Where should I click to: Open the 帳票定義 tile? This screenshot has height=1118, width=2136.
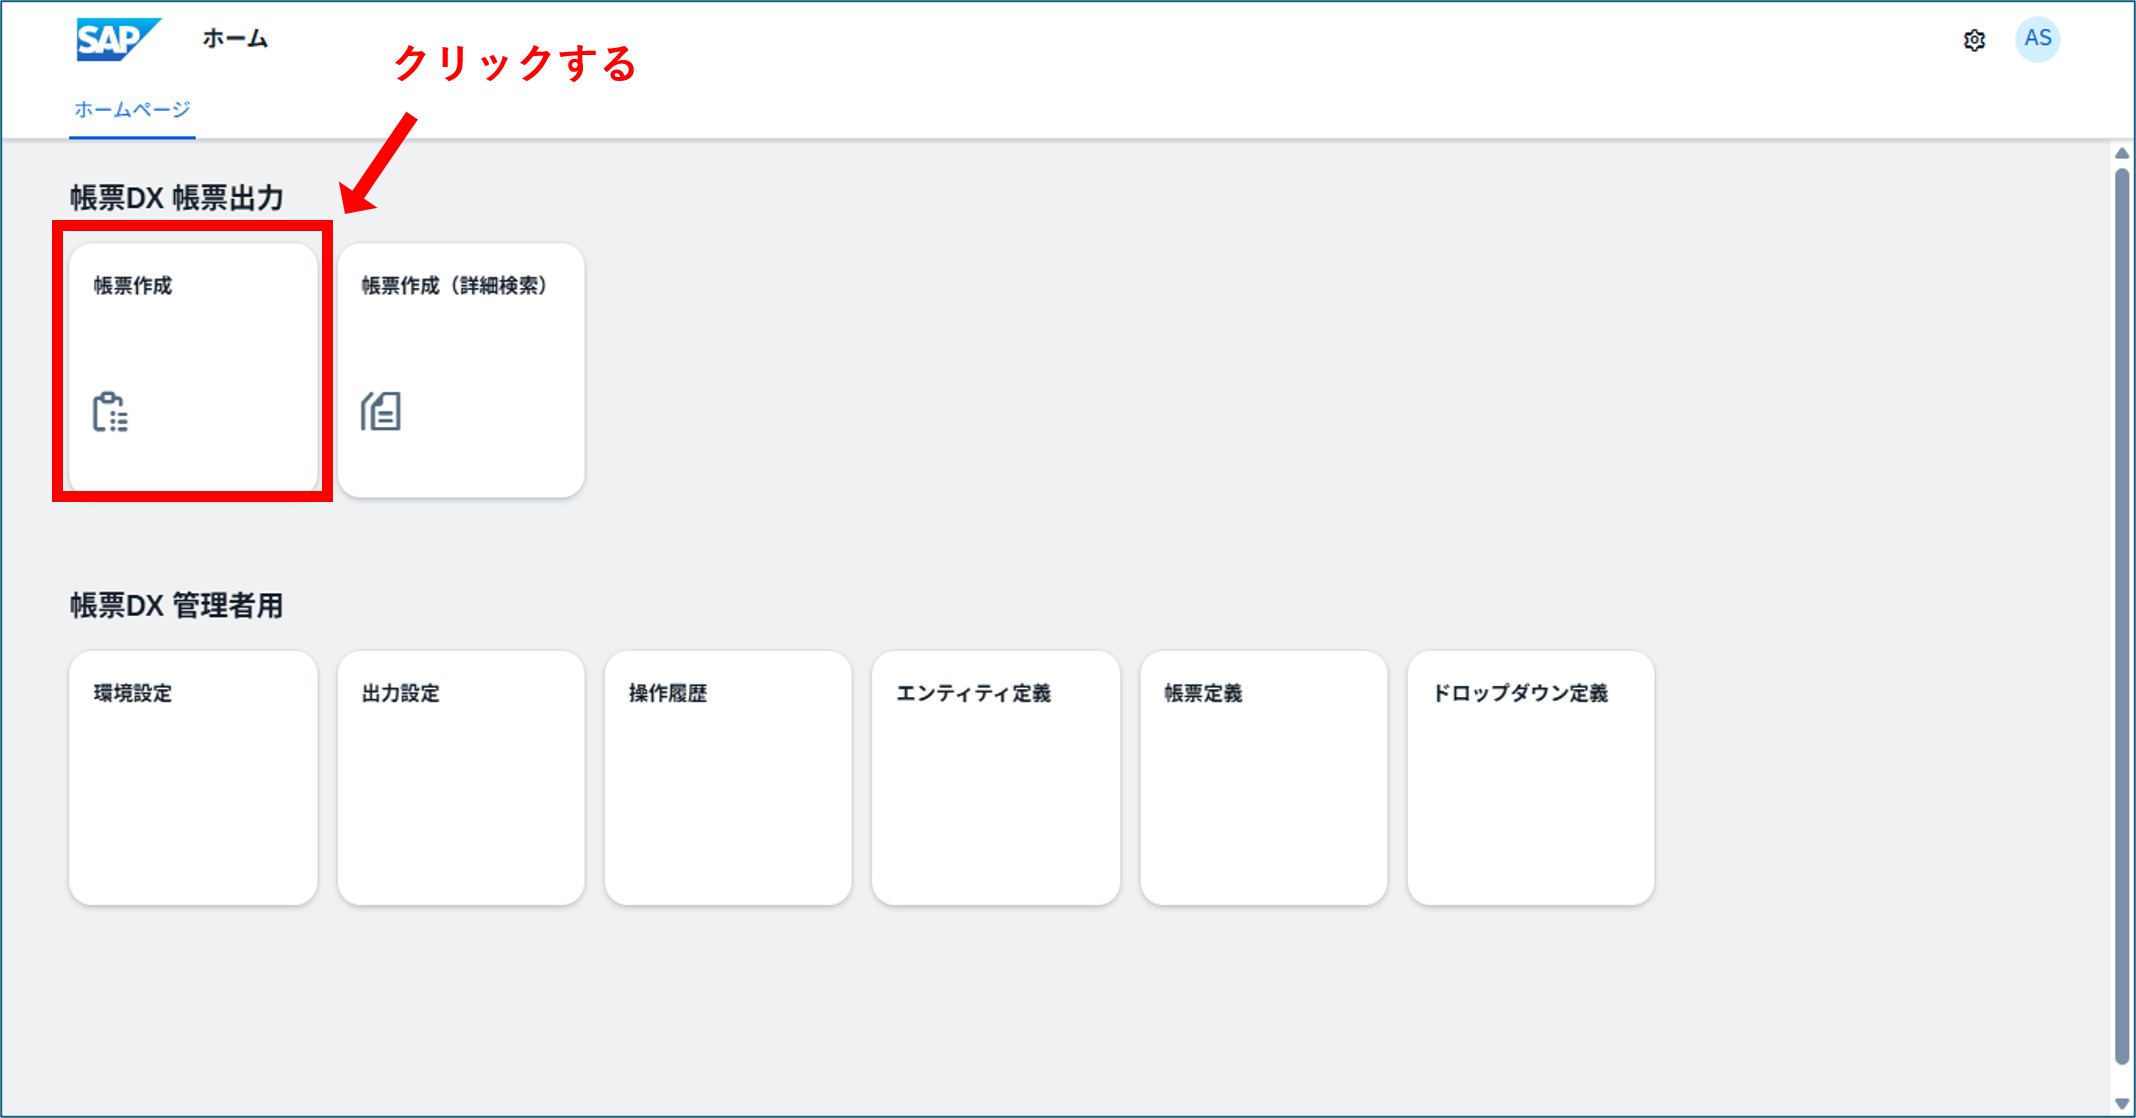1264,778
